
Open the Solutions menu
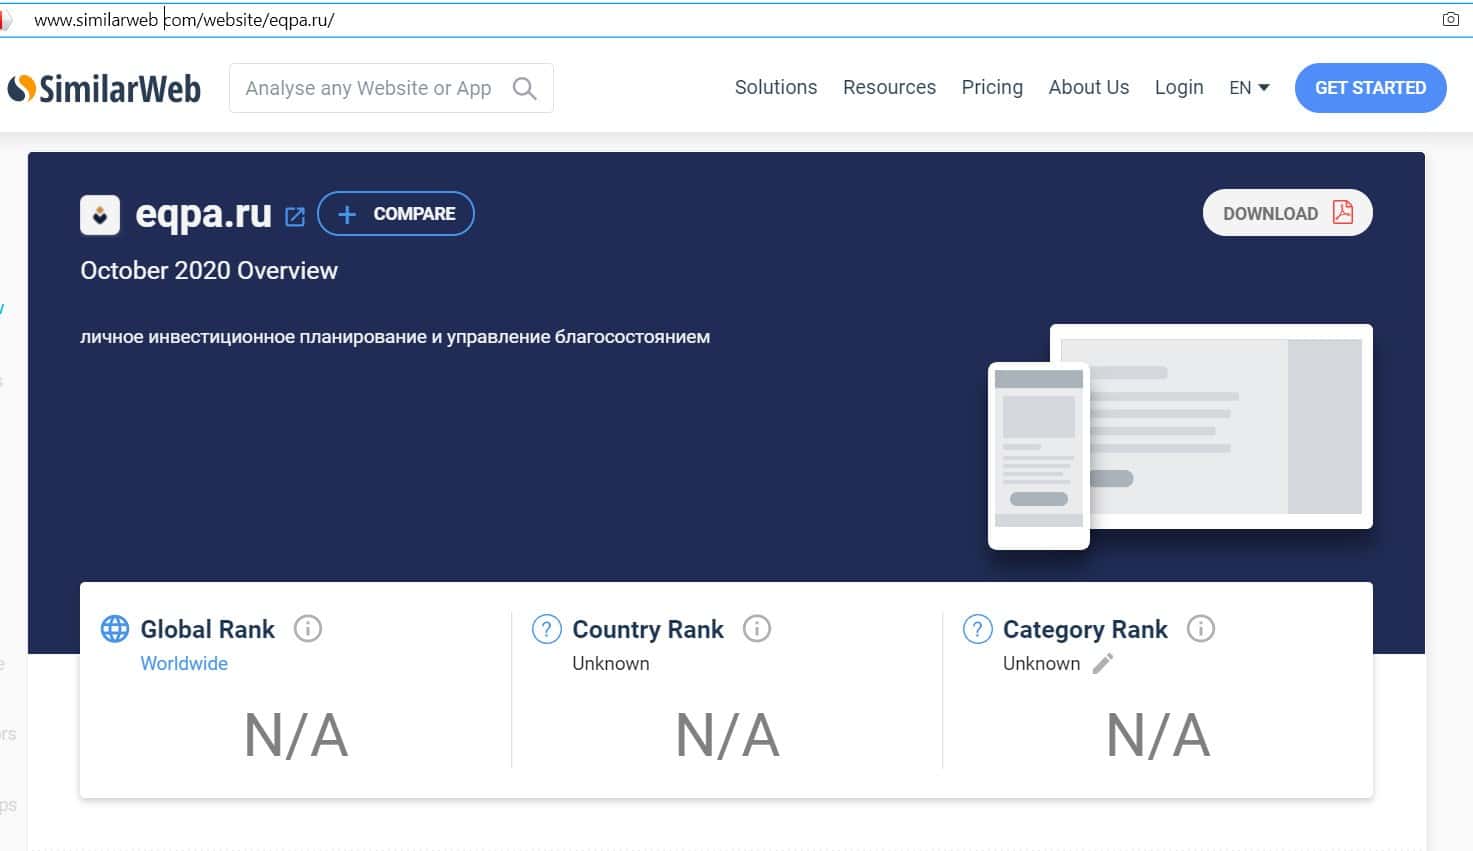[776, 88]
